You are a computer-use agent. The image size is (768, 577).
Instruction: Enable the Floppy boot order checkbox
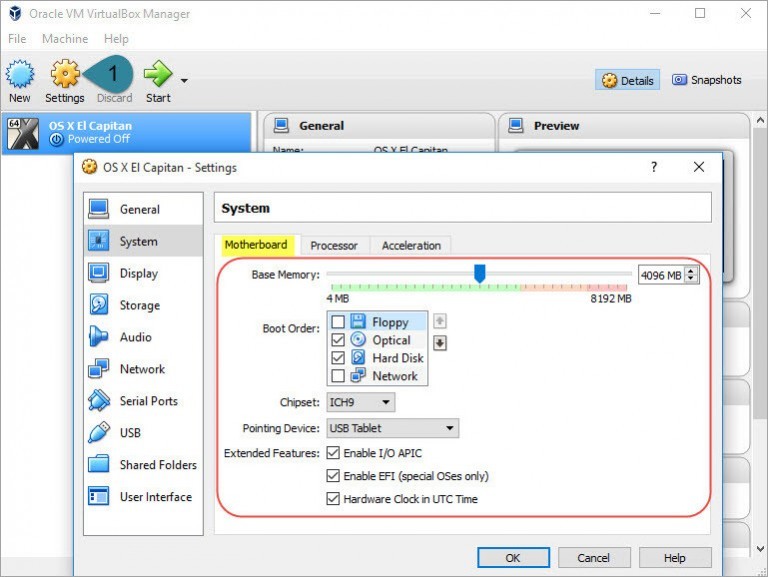pos(338,322)
